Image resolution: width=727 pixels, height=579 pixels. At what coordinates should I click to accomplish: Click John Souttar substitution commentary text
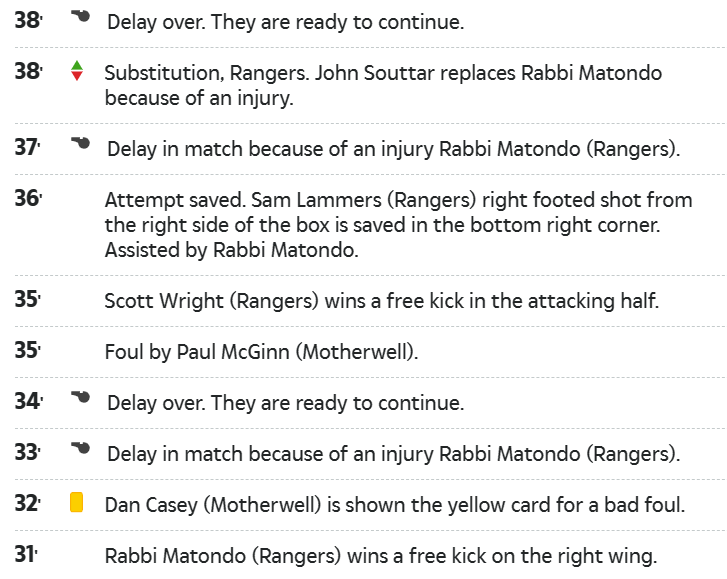click(383, 85)
